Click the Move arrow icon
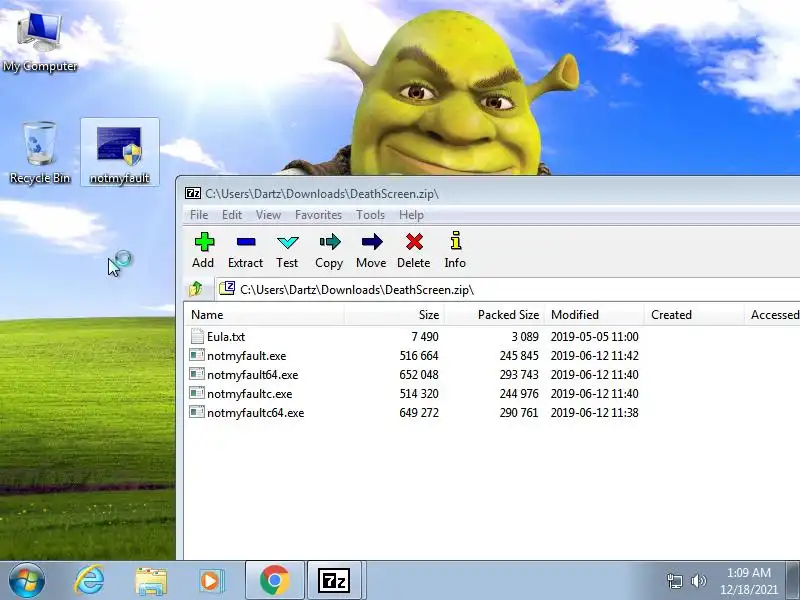 pyautogui.click(x=372, y=242)
